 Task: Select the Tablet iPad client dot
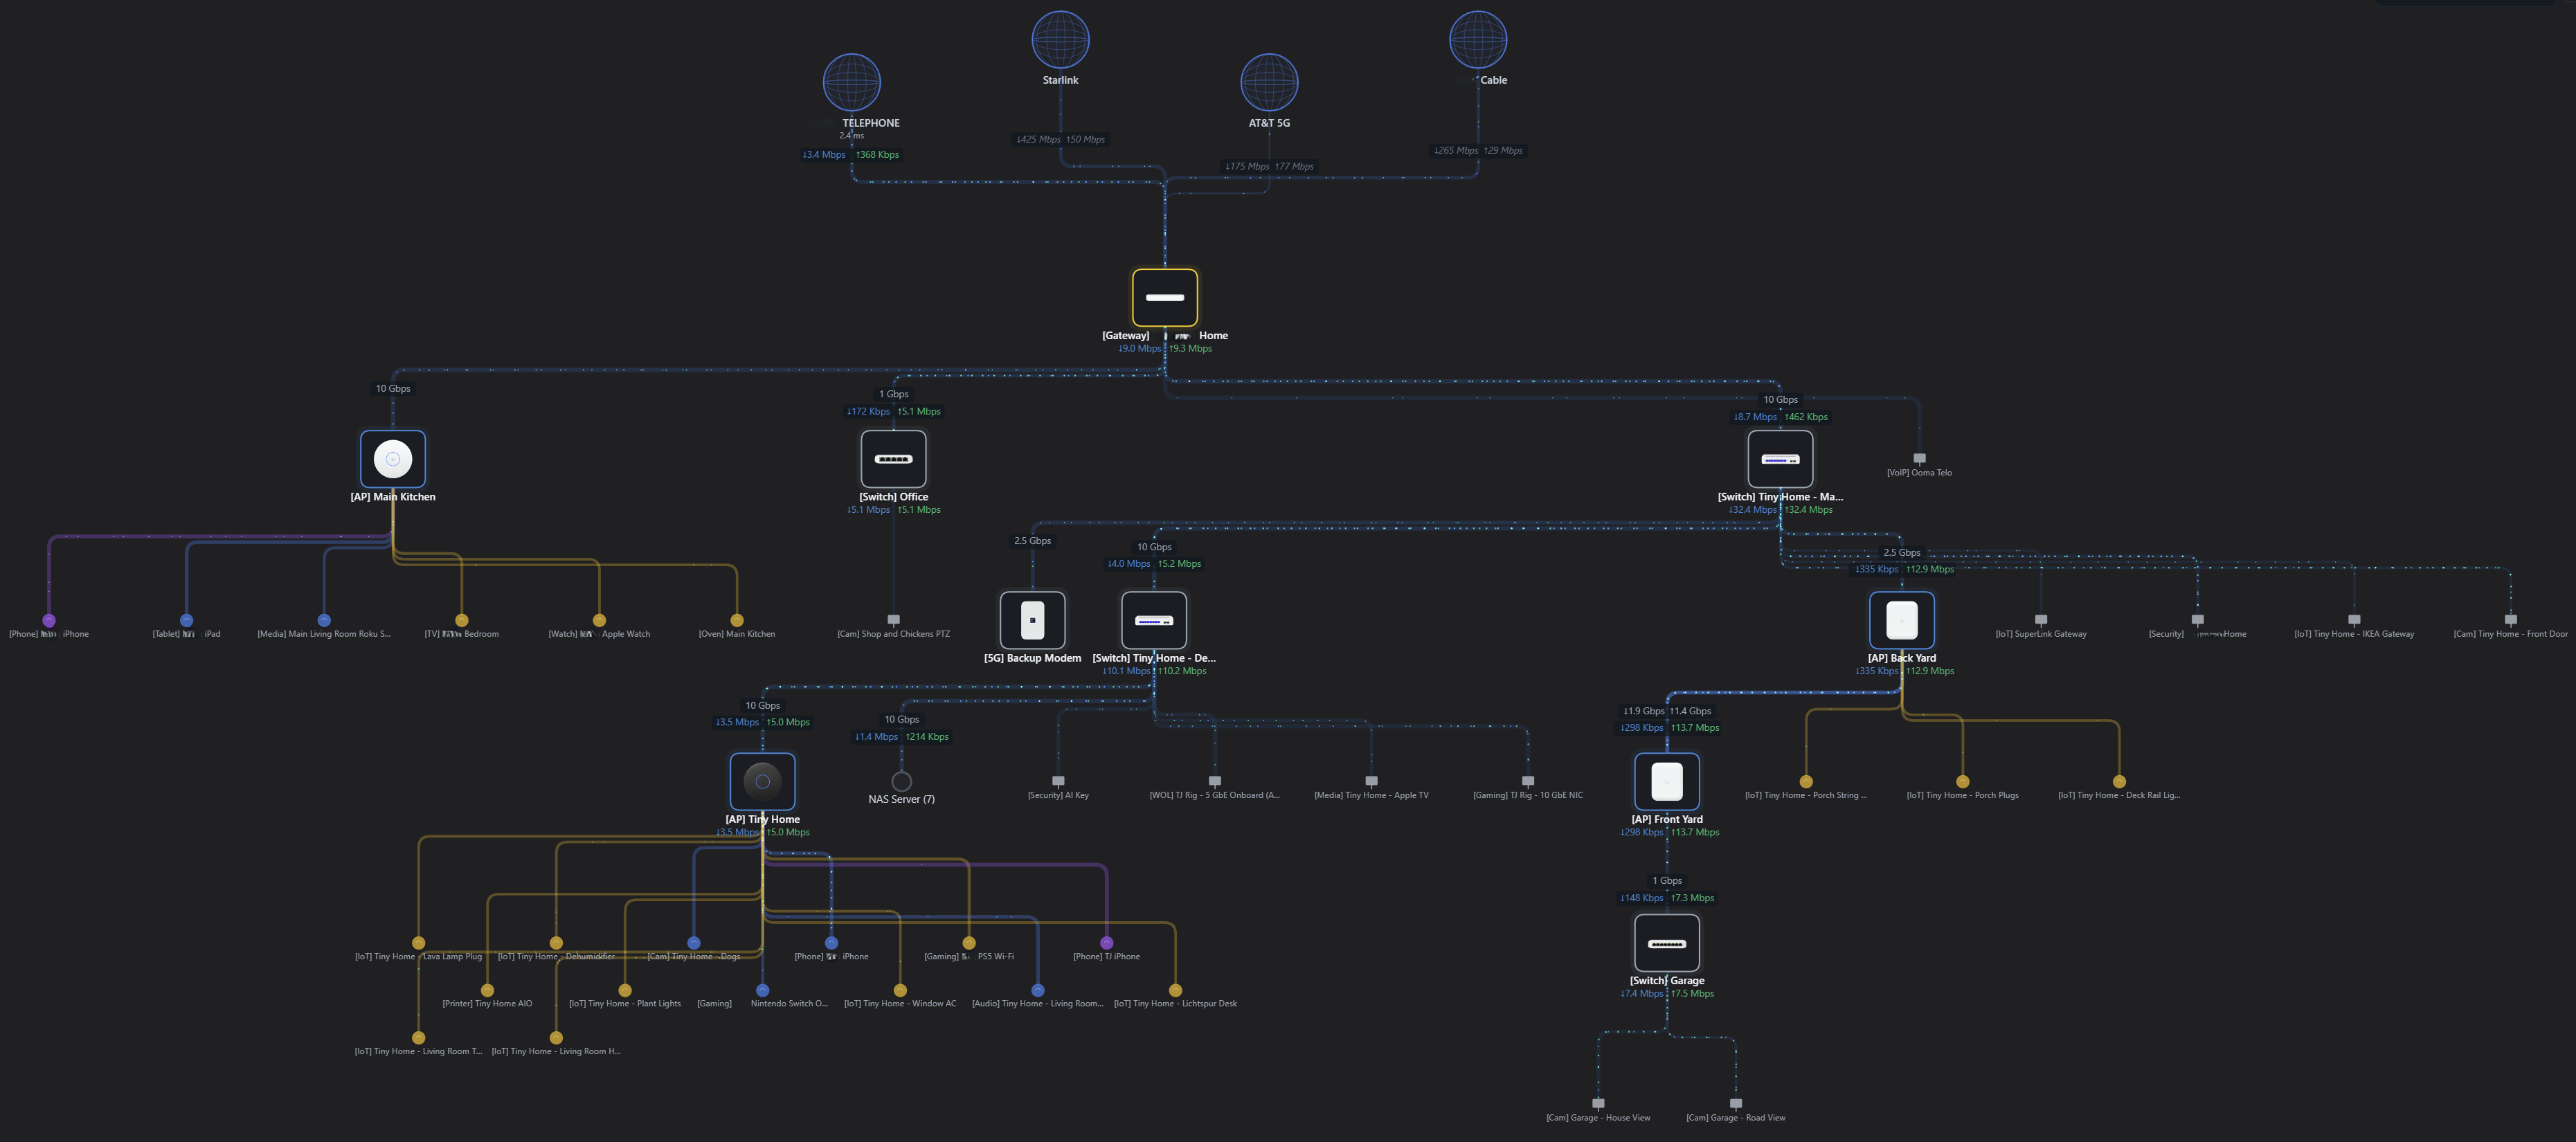186,620
